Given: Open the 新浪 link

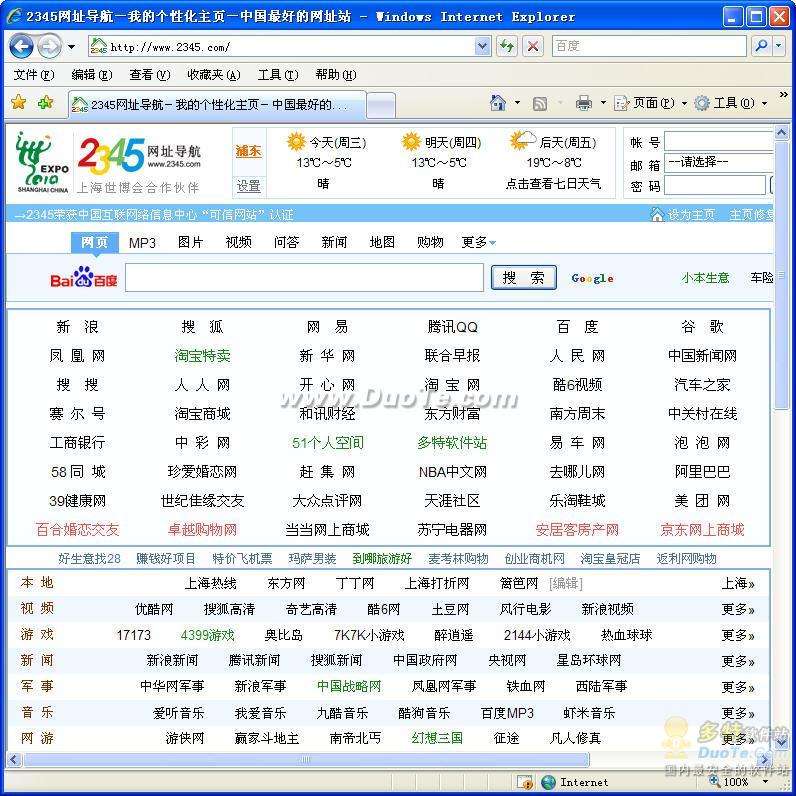Looking at the screenshot, I should pyautogui.click(x=77, y=326).
